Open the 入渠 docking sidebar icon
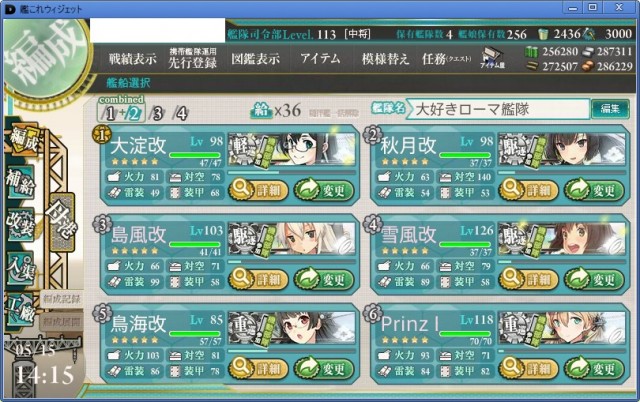Image resolution: width=640 pixels, height=402 pixels. tap(20, 268)
